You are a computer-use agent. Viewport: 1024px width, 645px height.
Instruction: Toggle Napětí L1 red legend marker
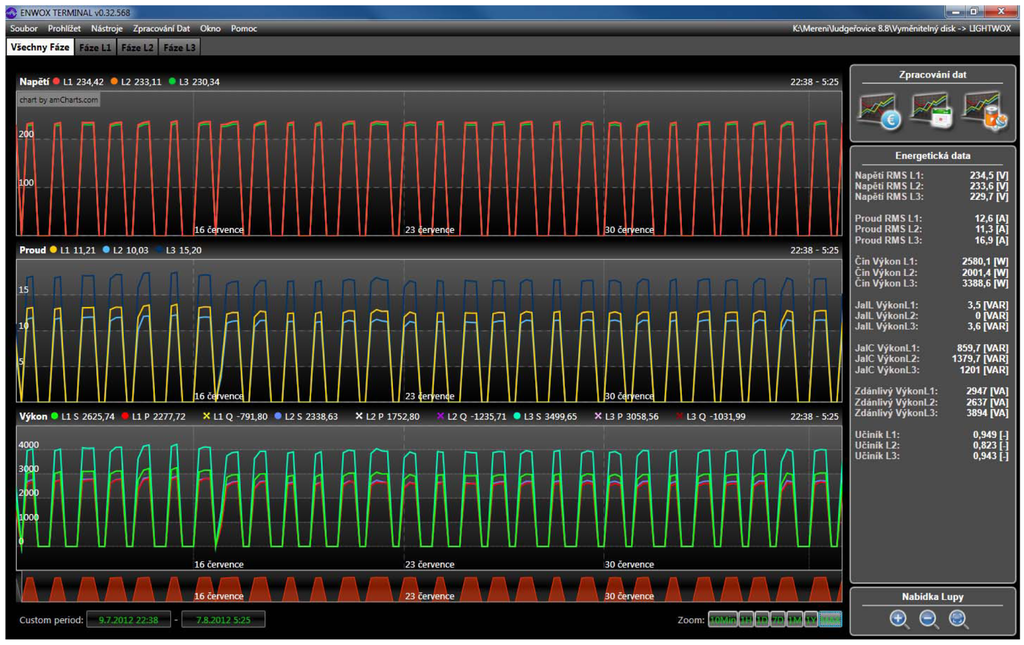(x=57, y=81)
